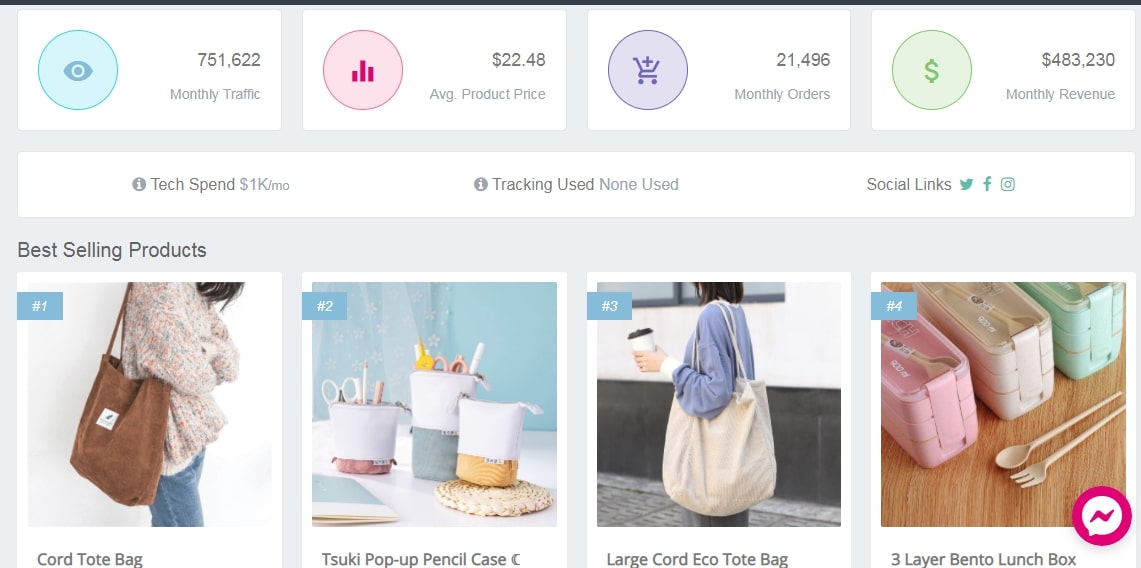Open the Tsuki Pop-up Pencil Case image
Viewport: 1141px width, 568px height.
click(x=434, y=404)
